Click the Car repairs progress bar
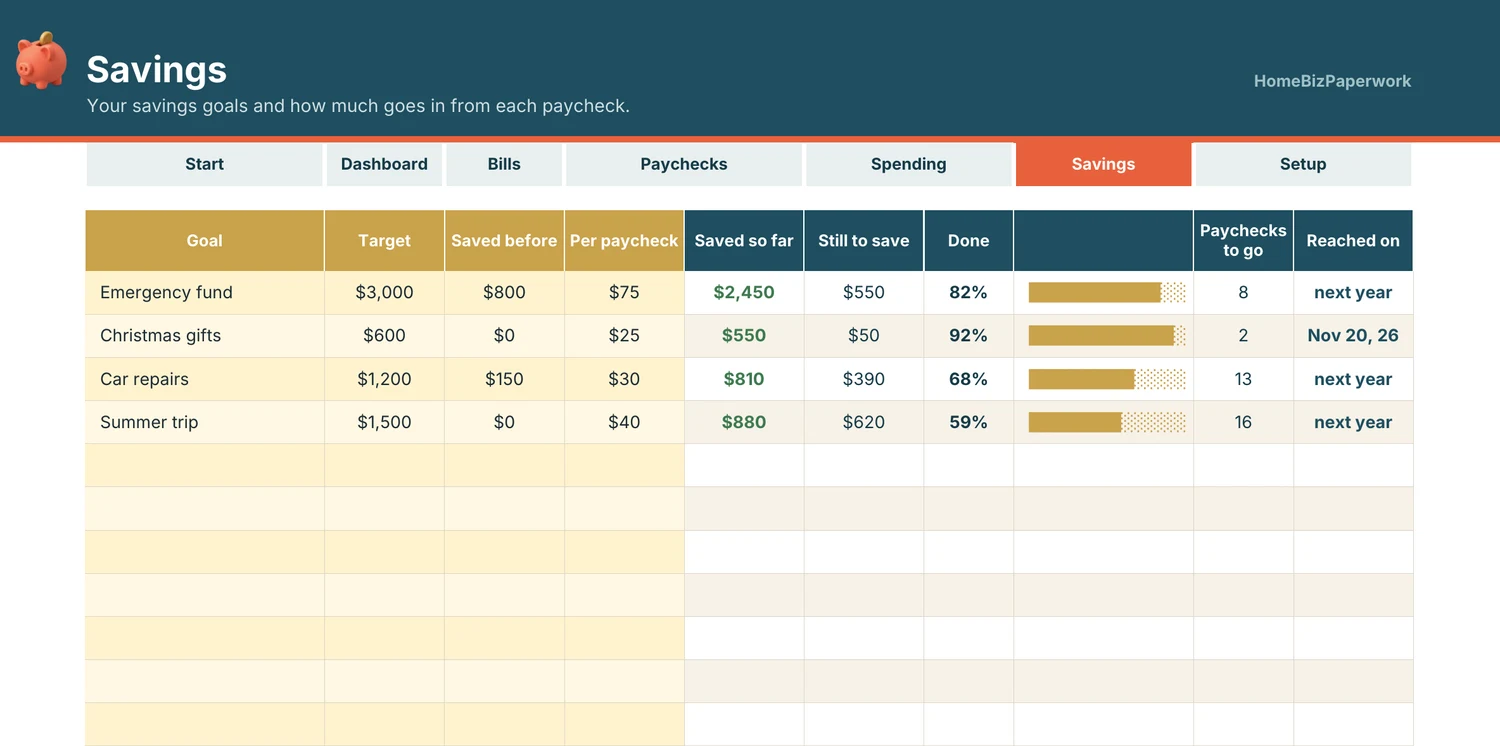 1107,379
